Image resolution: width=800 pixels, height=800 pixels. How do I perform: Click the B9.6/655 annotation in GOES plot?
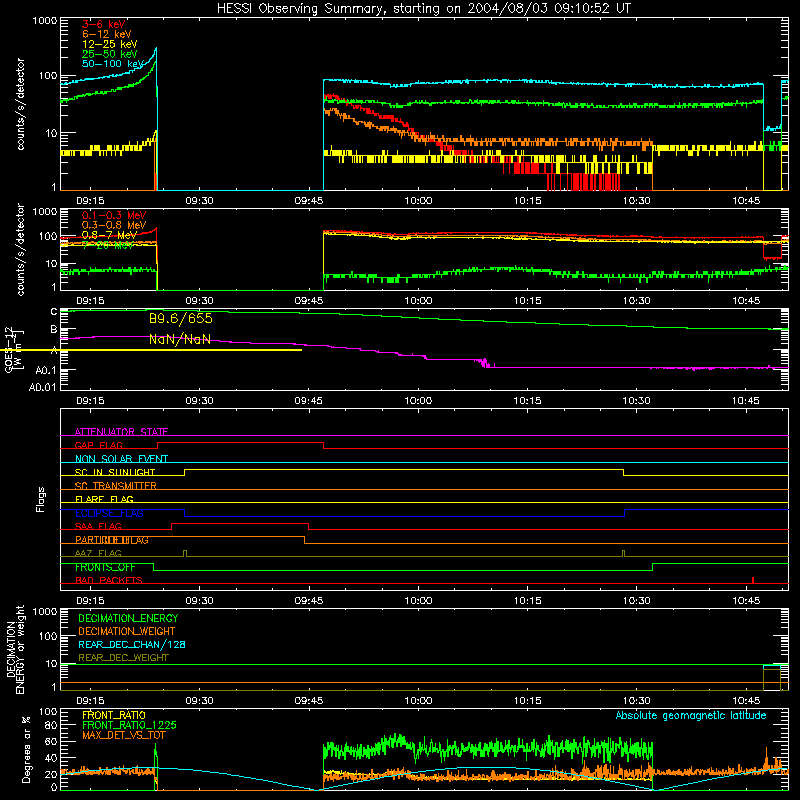tap(181, 319)
